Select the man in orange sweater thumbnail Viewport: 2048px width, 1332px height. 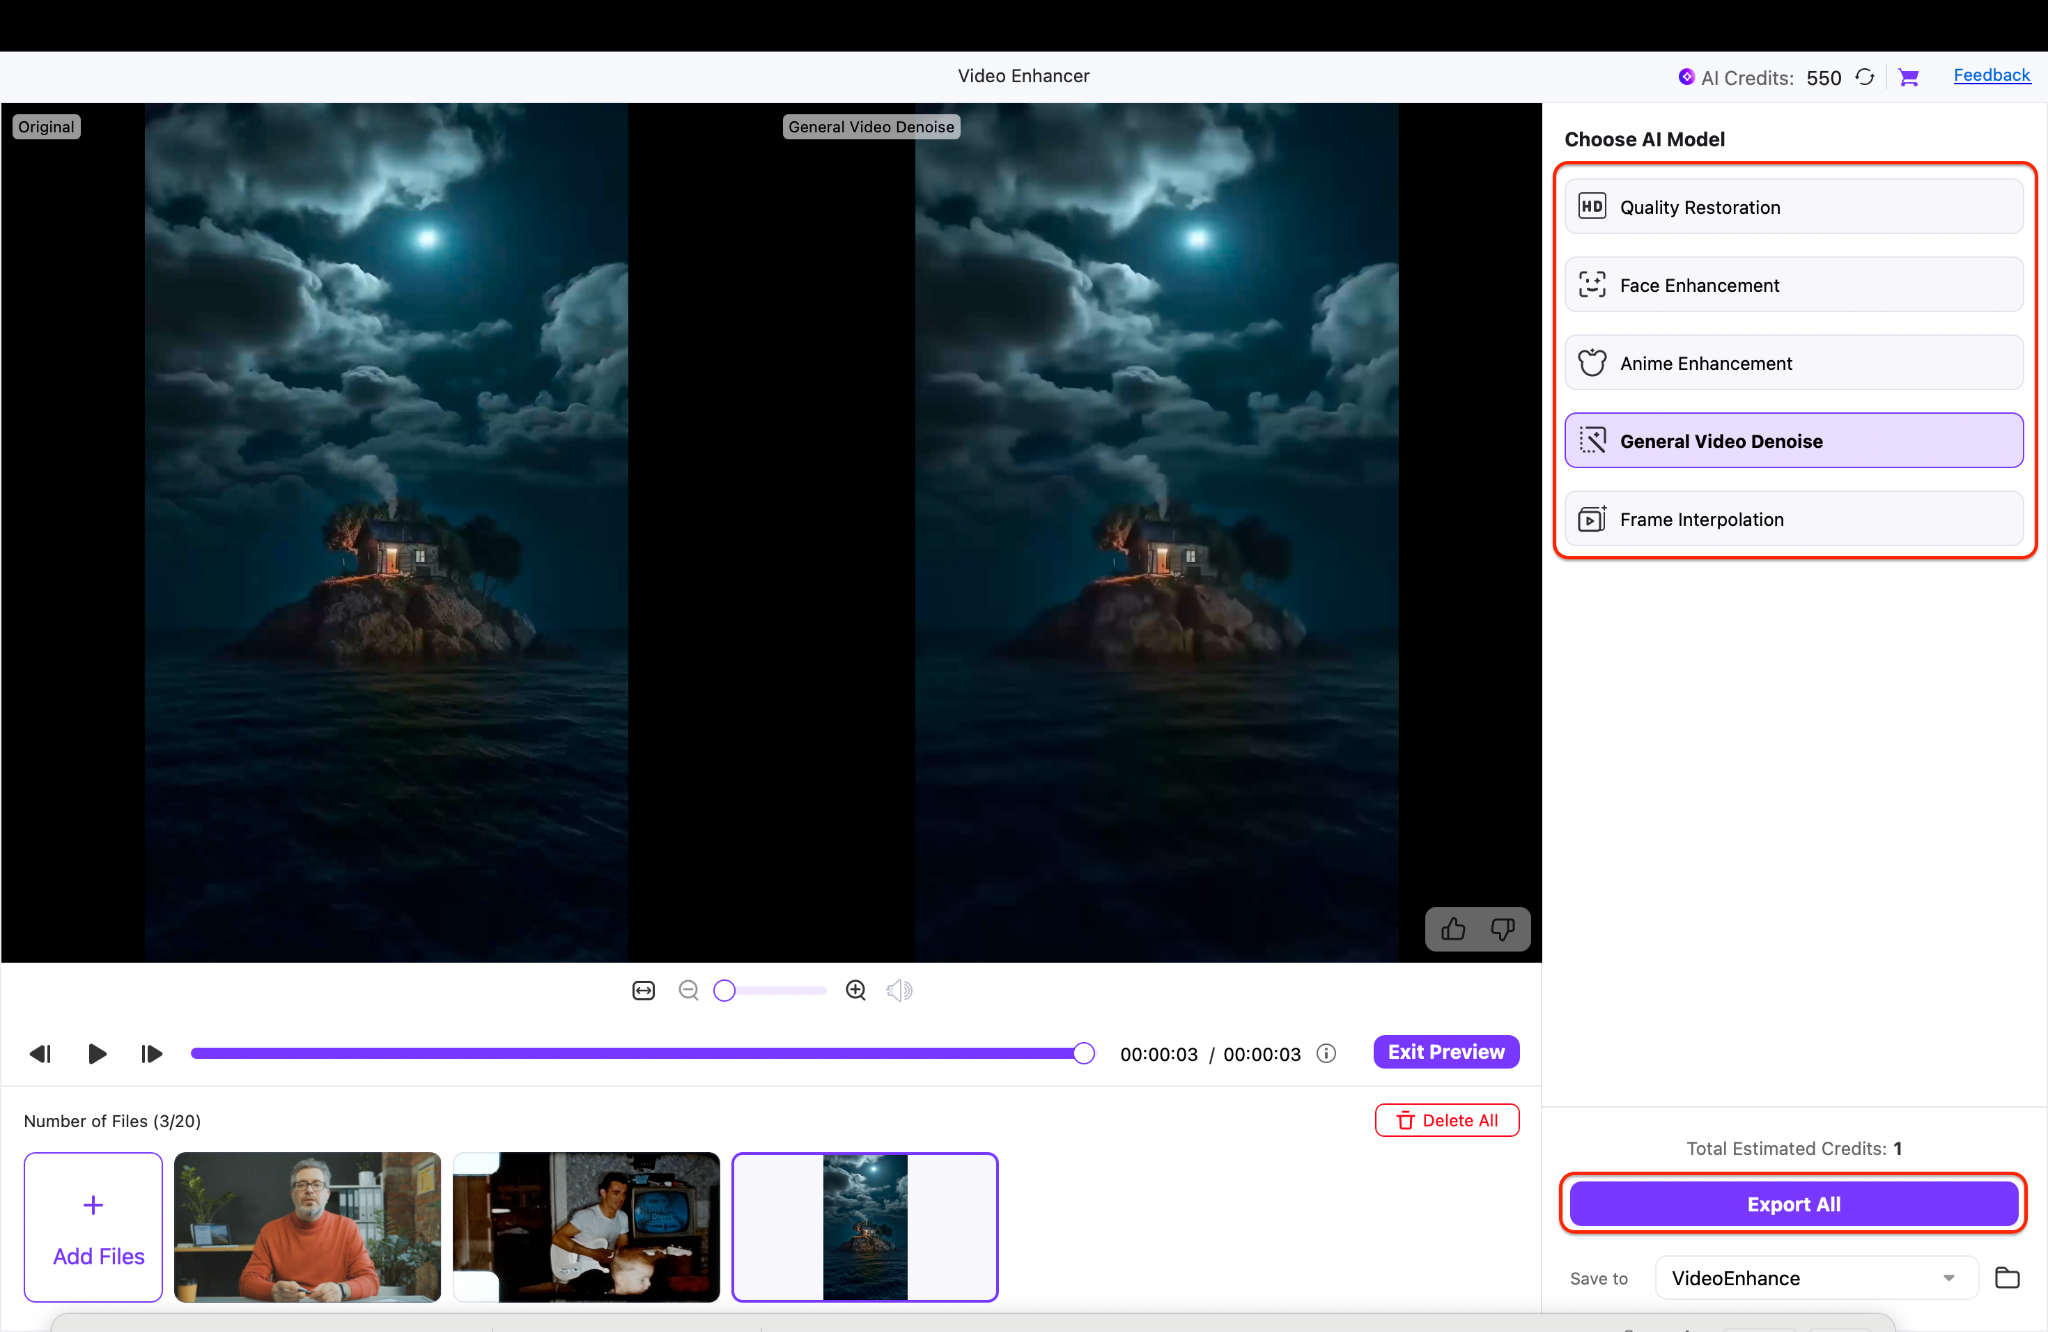point(307,1227)
